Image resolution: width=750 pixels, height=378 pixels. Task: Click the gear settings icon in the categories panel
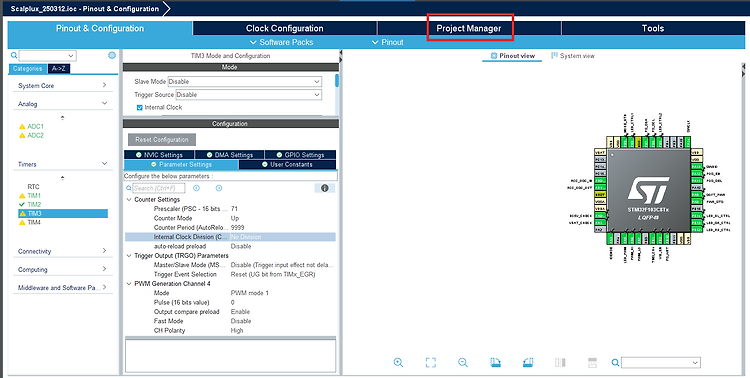click(x=112, y=56)
